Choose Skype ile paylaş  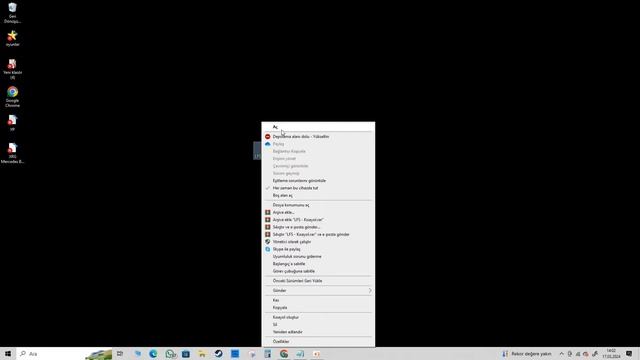318,249
